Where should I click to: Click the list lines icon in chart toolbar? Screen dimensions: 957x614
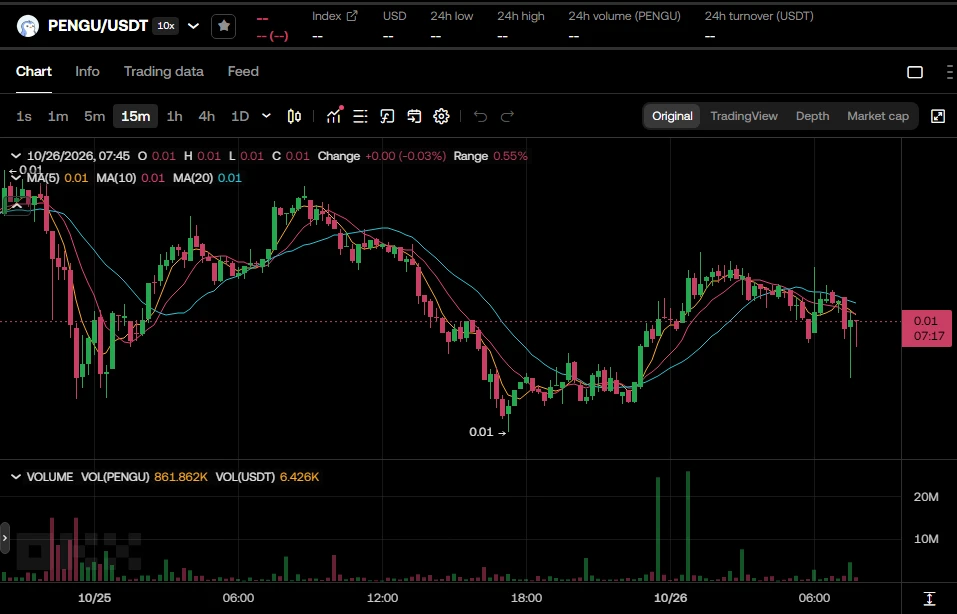360,116
